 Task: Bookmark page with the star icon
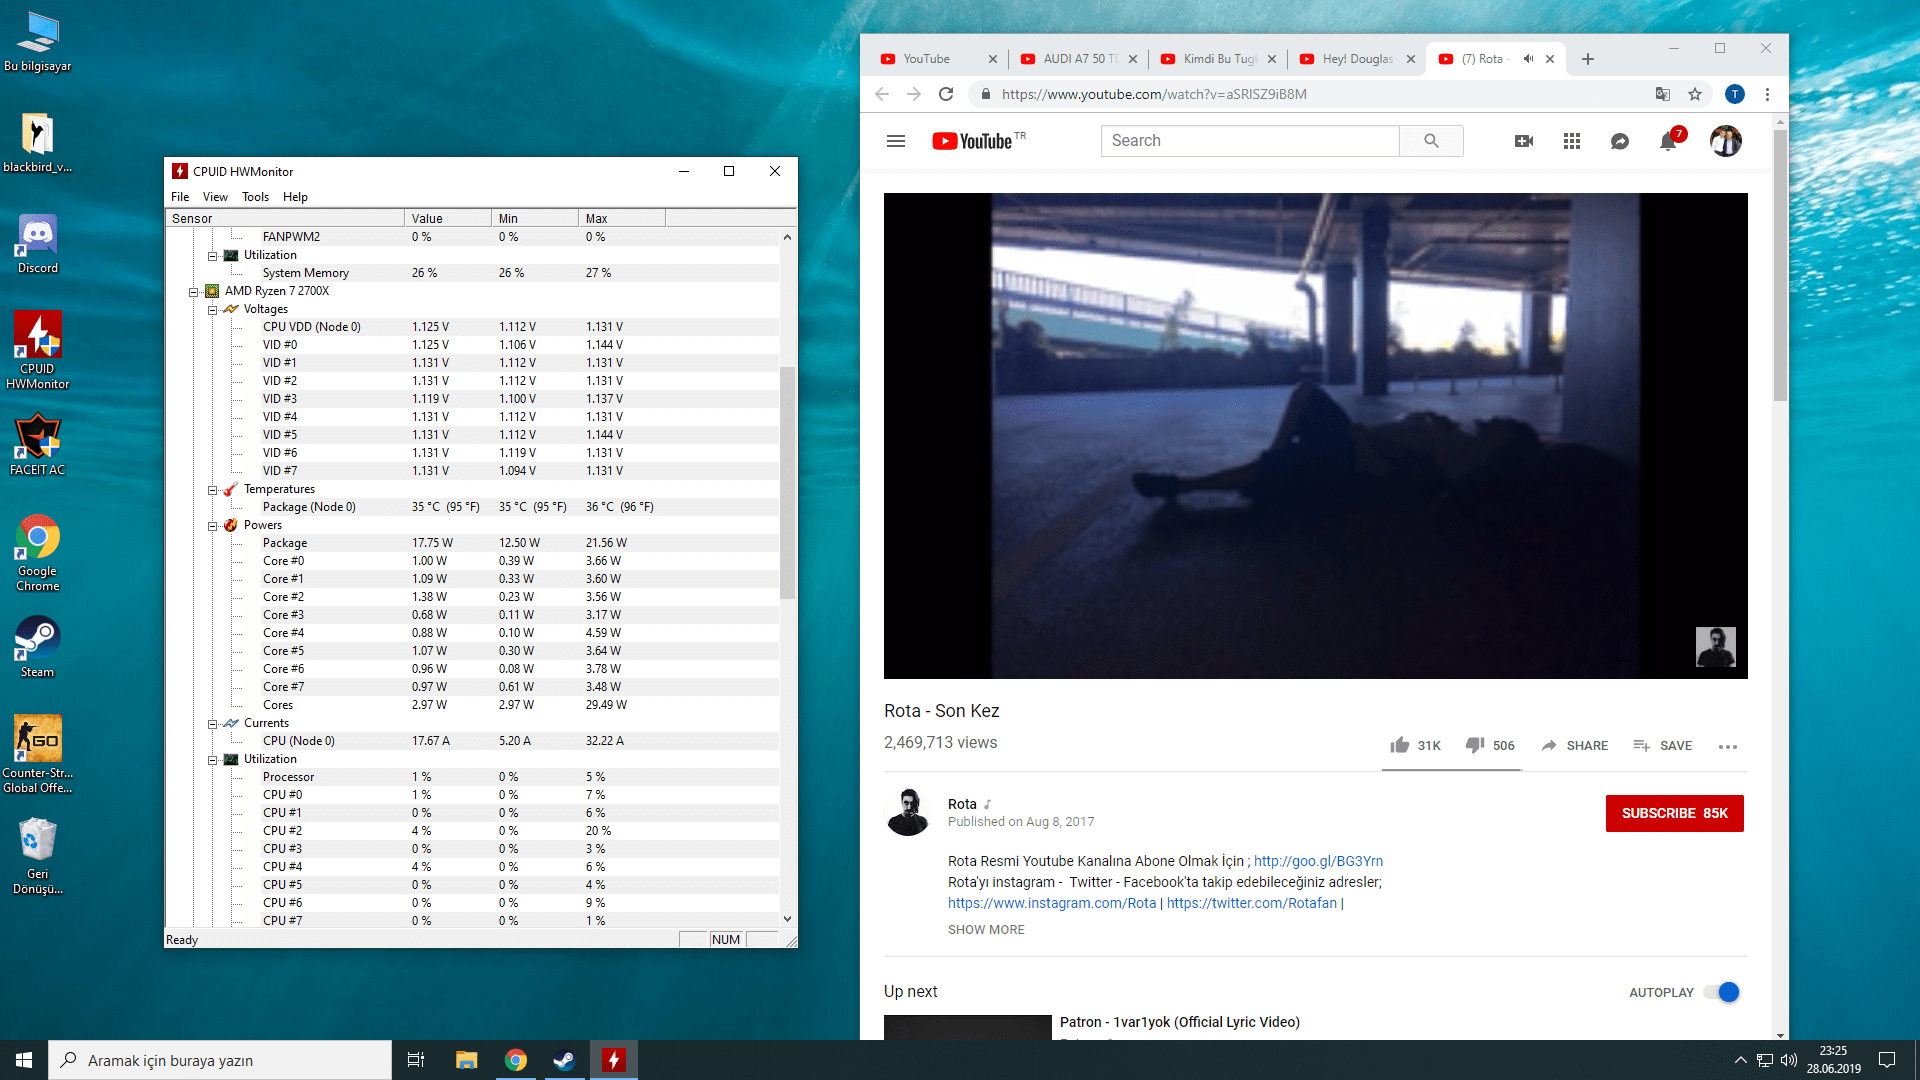click(1695, 94)
